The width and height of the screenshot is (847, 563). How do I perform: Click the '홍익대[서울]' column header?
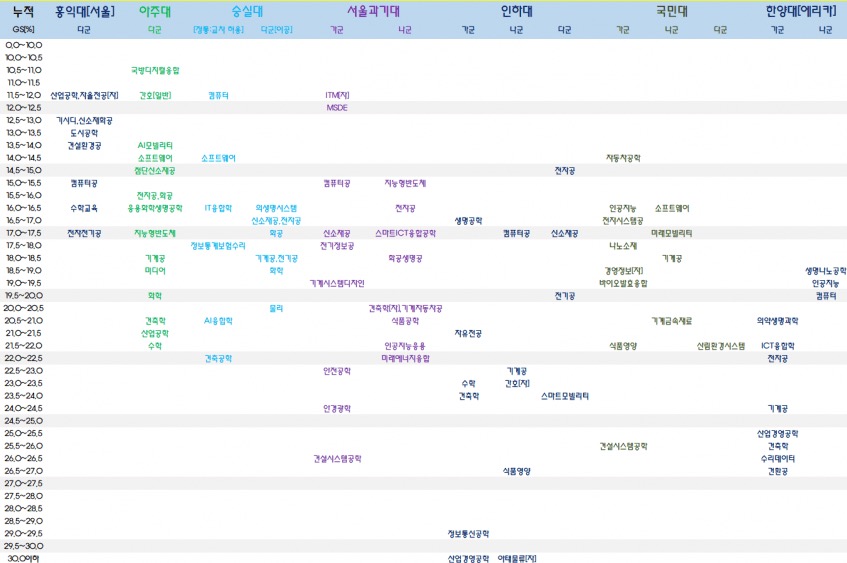coord(85,11)
